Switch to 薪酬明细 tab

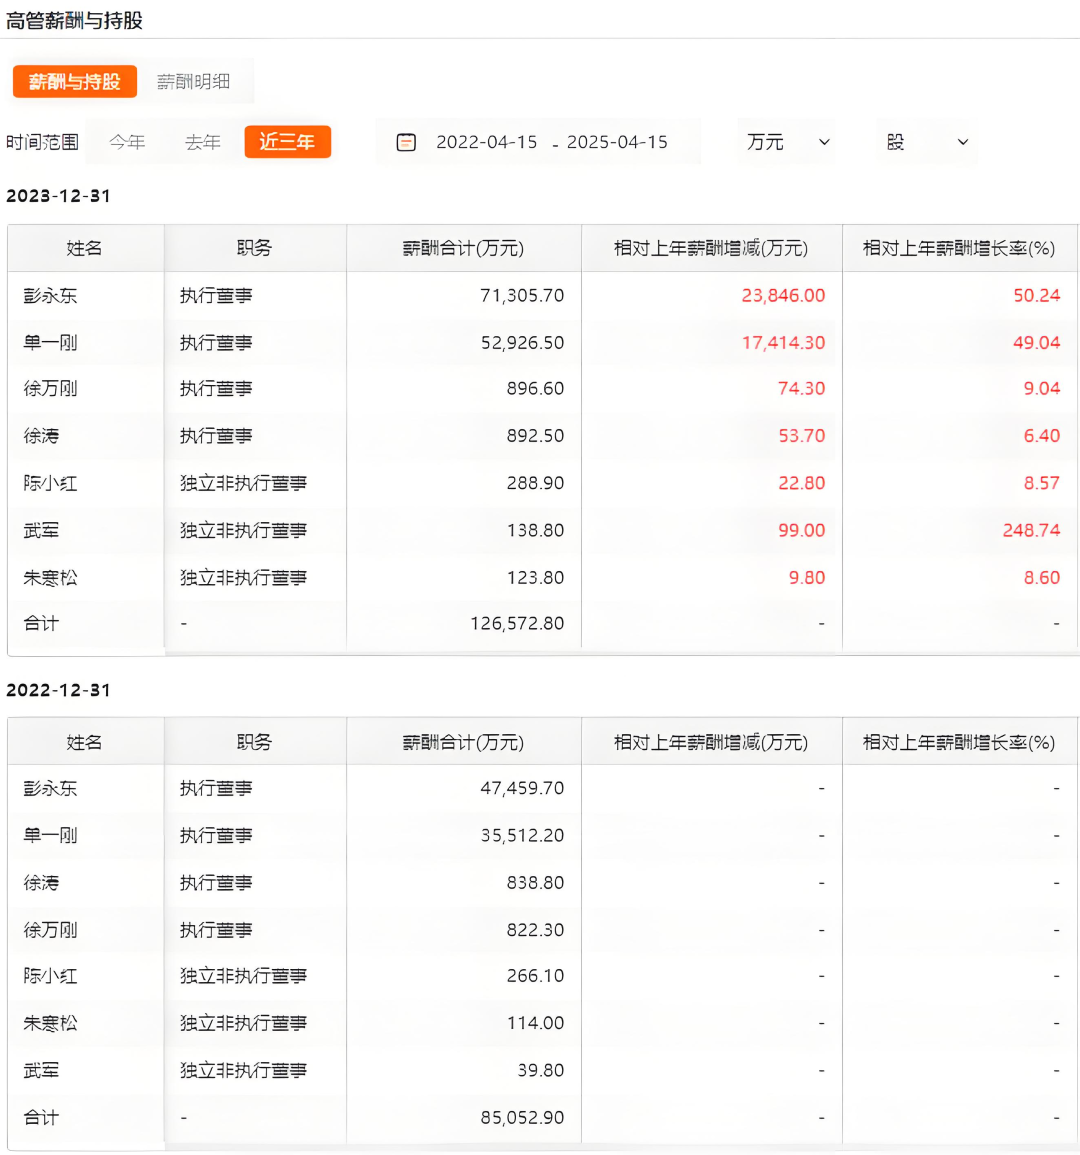click(193, 82)
